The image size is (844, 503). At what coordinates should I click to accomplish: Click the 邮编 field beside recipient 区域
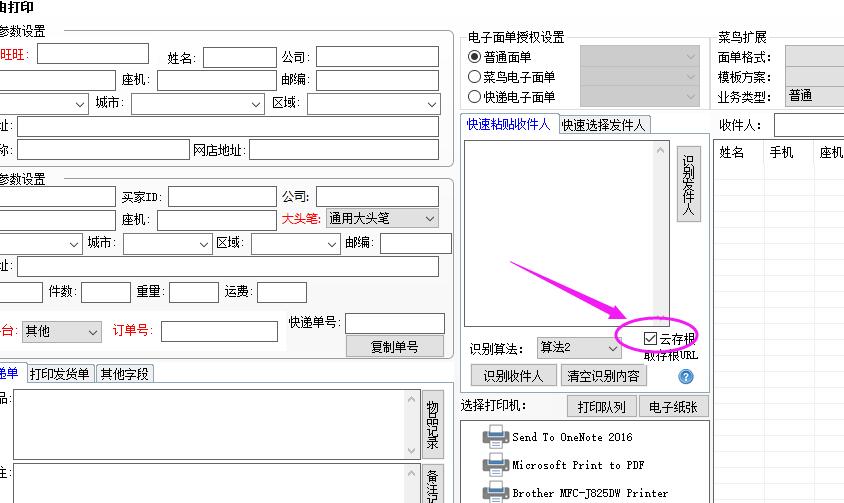[416, 243]
